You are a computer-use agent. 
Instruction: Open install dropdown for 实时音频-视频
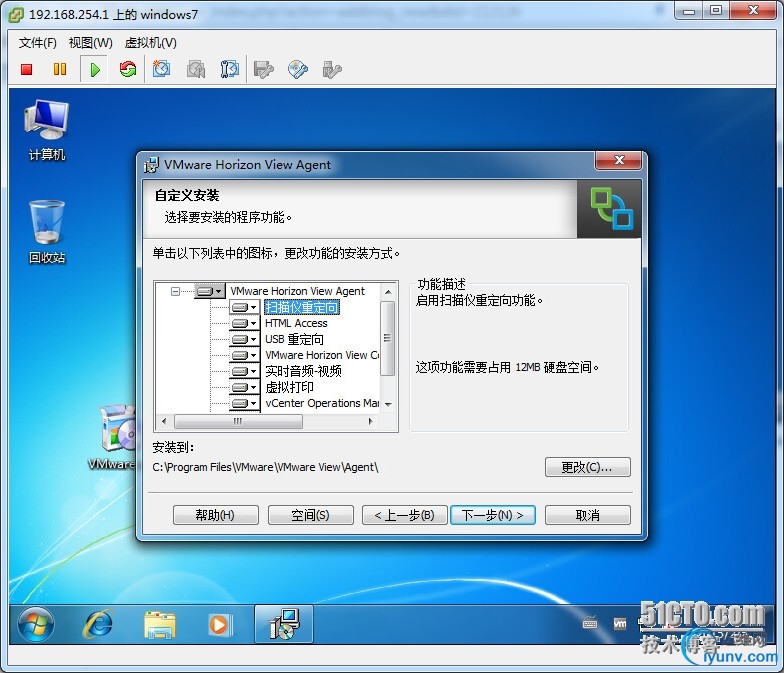click(x=244, y=371)
